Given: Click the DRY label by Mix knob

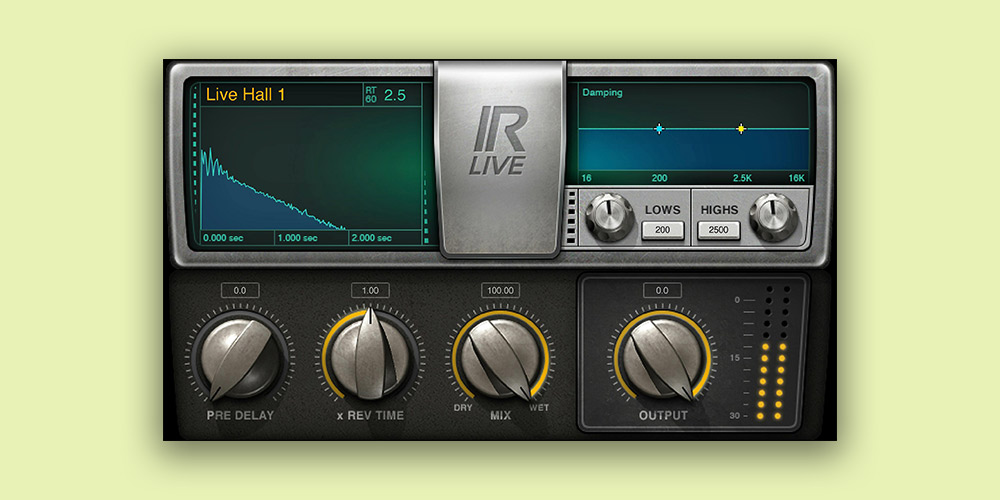Looking at the screenshot, I should 463,408.
